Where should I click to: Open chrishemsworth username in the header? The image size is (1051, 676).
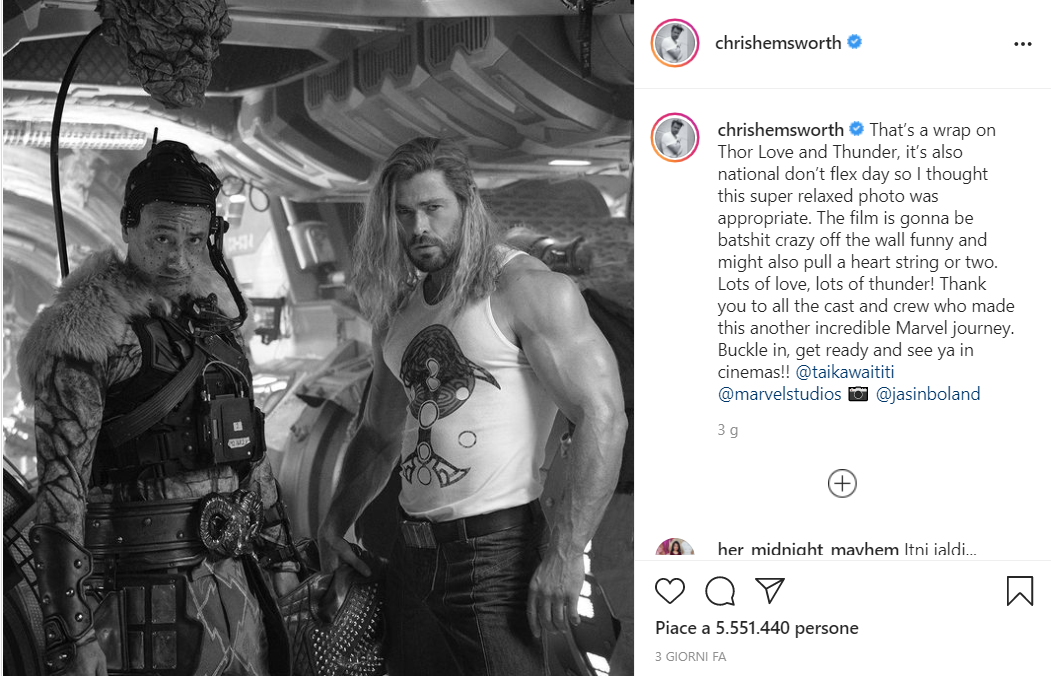(778, 43)
